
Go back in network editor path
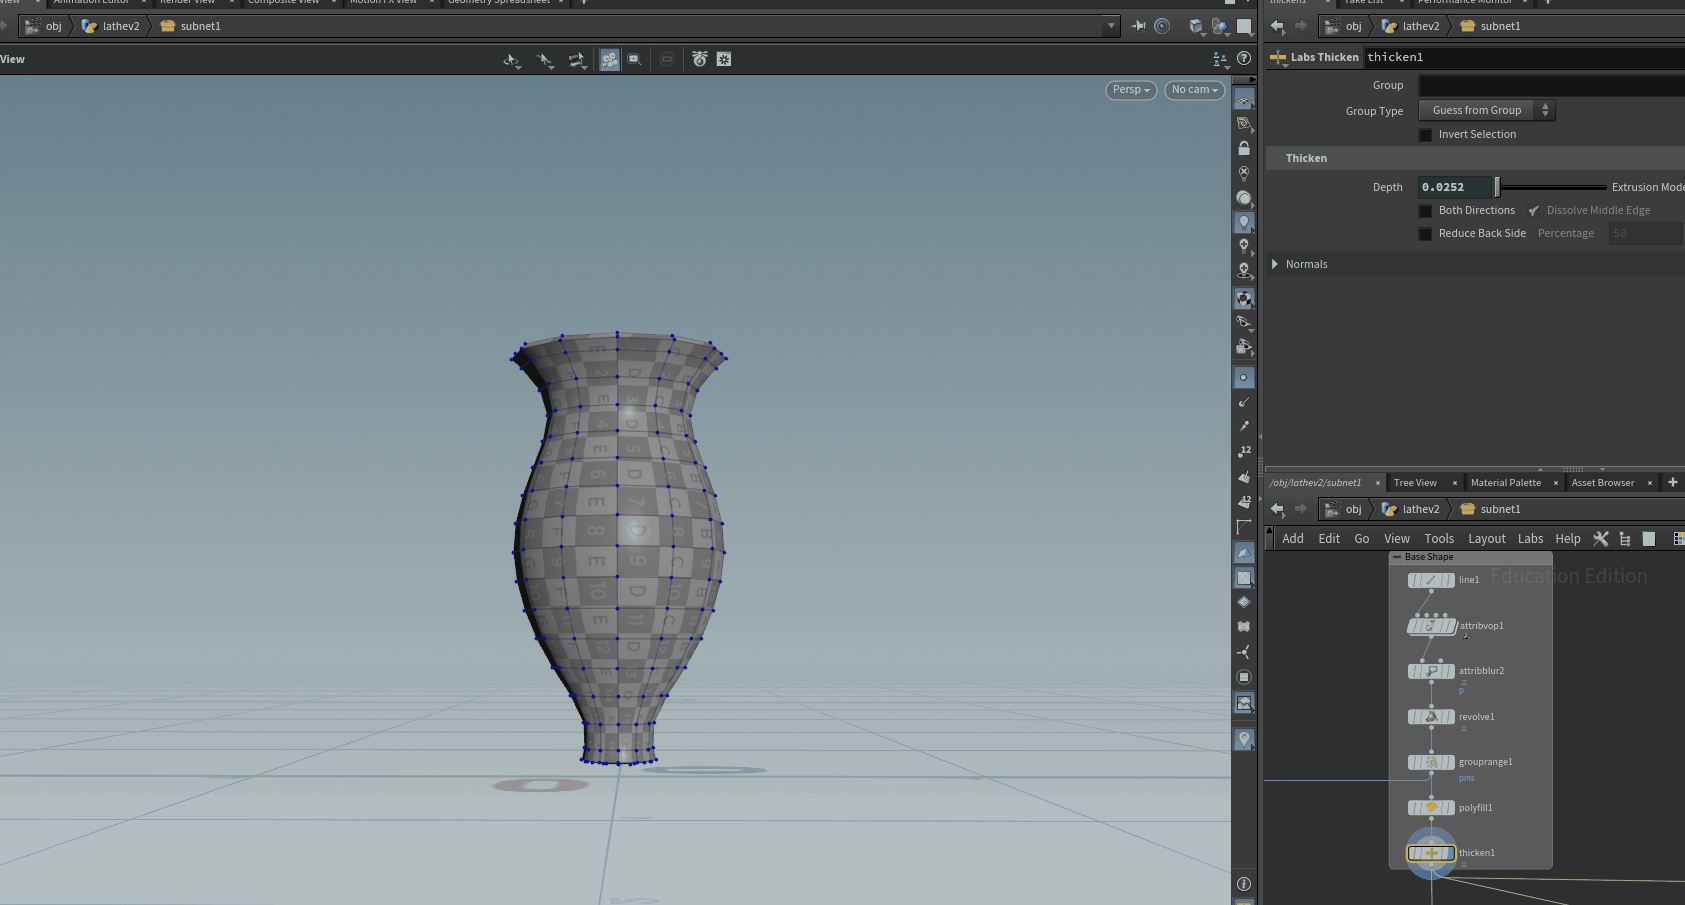pos(1277,509)
